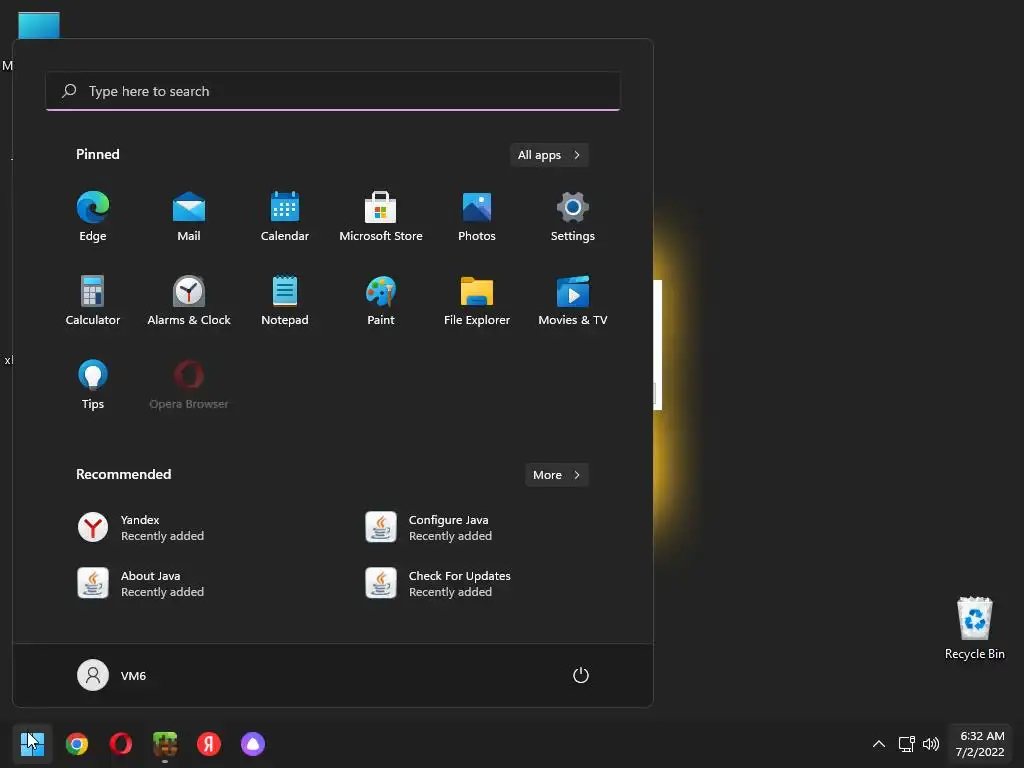The width and height of the screenshot is (1024, 768).
Task: Open the clock and date flyout
Action: (980, 744)
